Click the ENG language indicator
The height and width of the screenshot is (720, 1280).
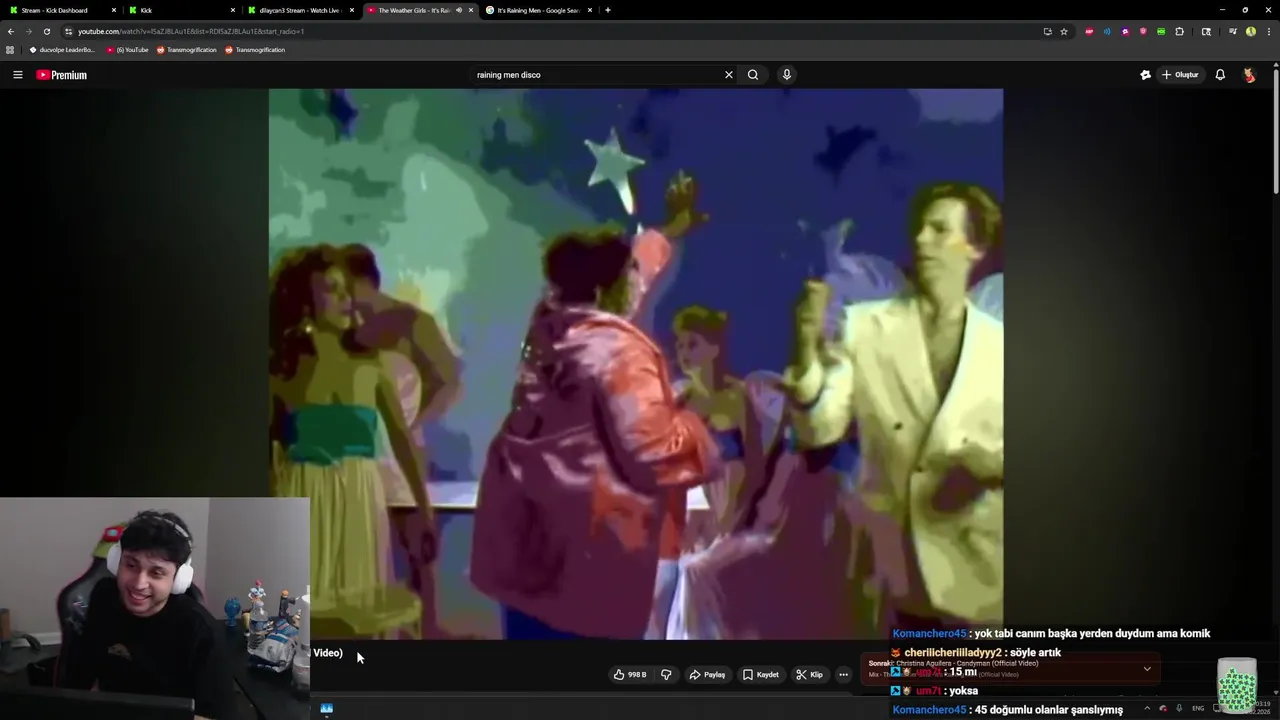pyautogui.click(x=1198, y=708)
